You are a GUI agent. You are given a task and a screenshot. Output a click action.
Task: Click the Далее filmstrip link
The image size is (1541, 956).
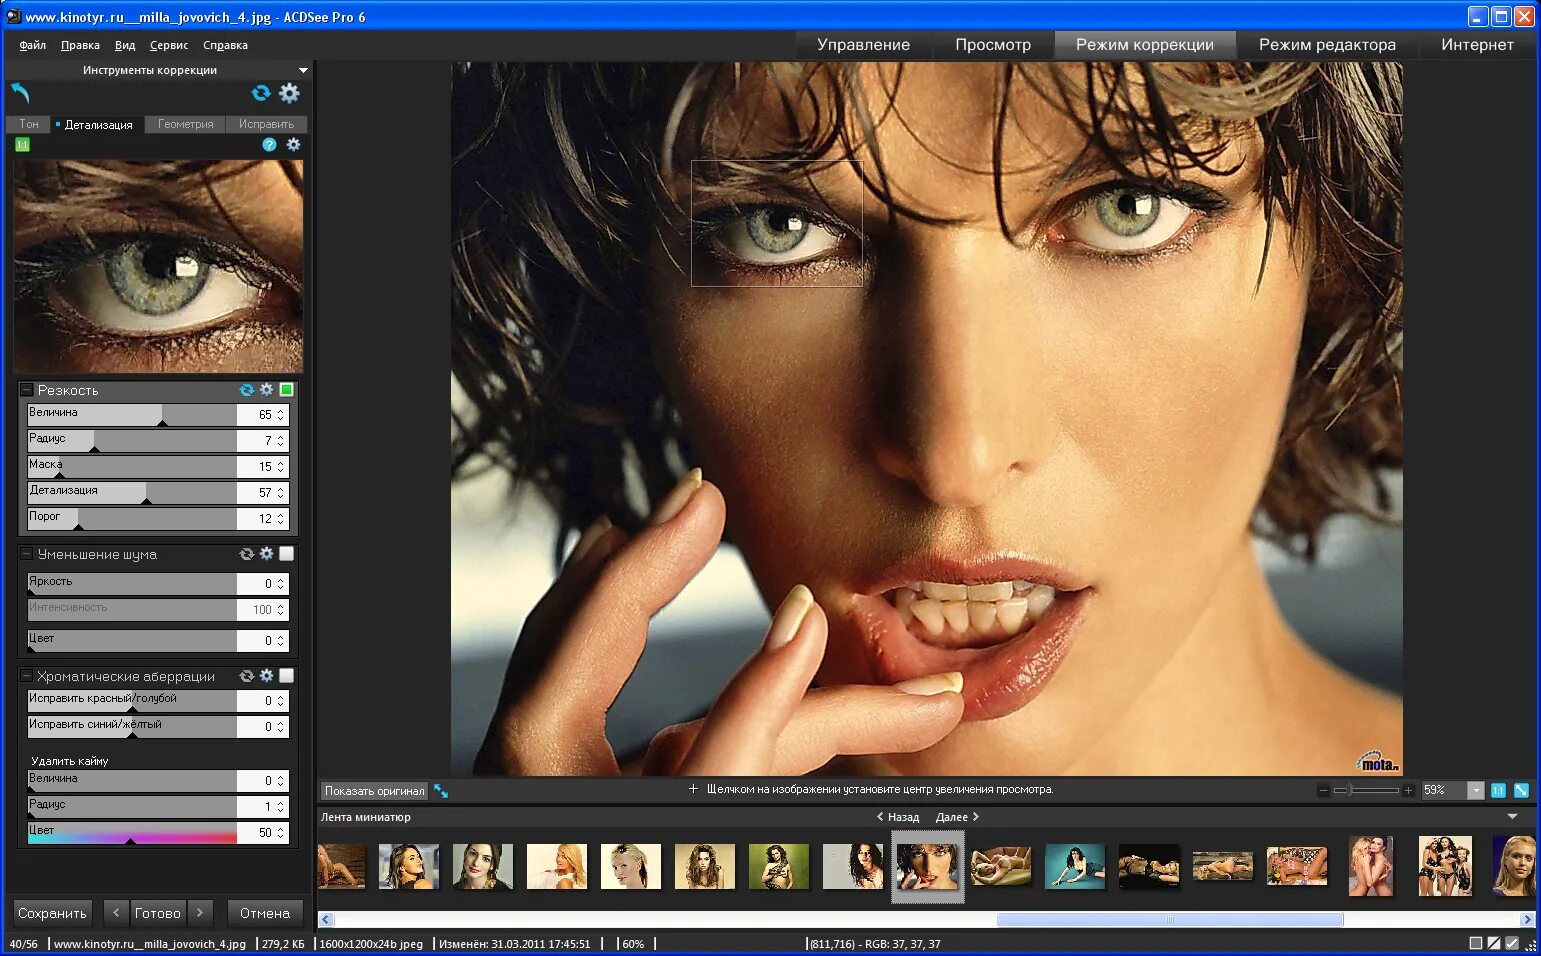point(957,817)
